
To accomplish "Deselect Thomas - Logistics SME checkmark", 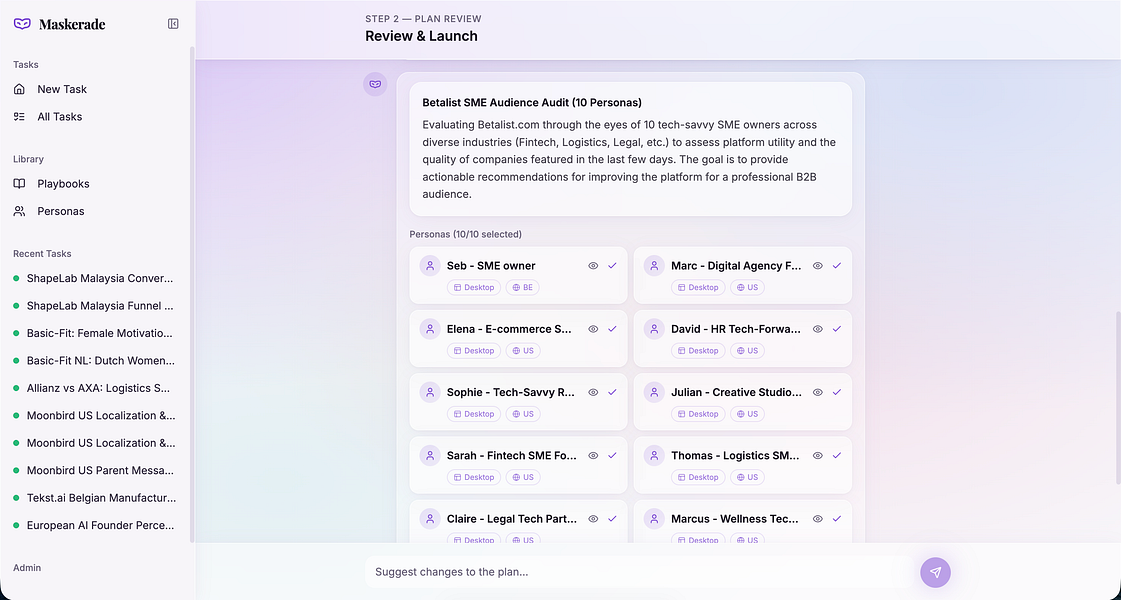I will [837, 456].
